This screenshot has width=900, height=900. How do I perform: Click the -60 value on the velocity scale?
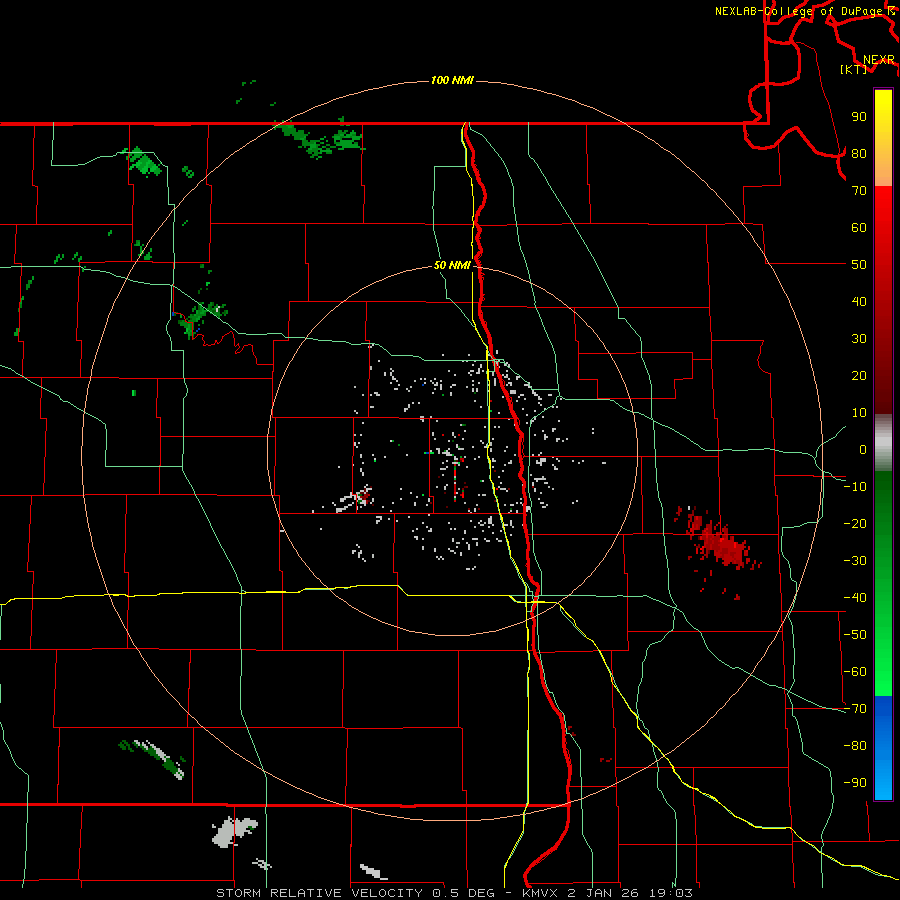tap(855, 672)
